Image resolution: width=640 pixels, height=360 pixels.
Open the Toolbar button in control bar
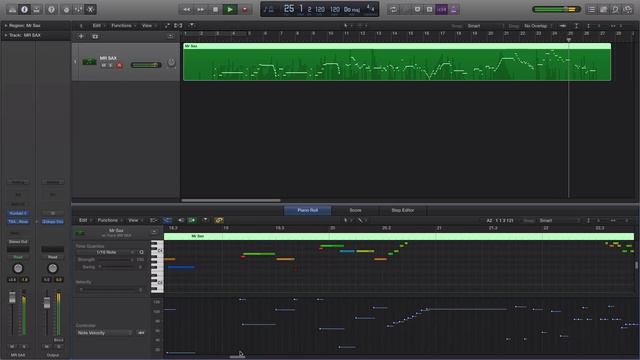point(36,9)
